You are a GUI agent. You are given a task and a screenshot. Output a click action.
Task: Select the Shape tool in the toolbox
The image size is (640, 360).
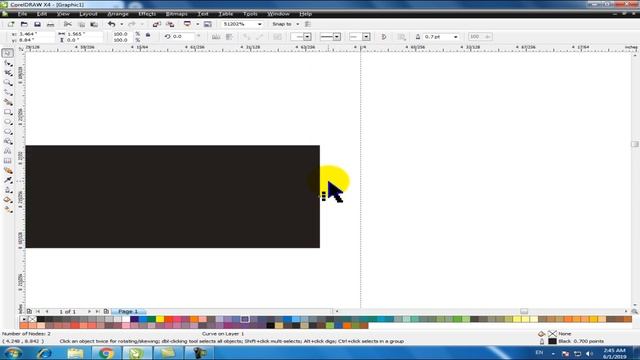pos(8,63)
